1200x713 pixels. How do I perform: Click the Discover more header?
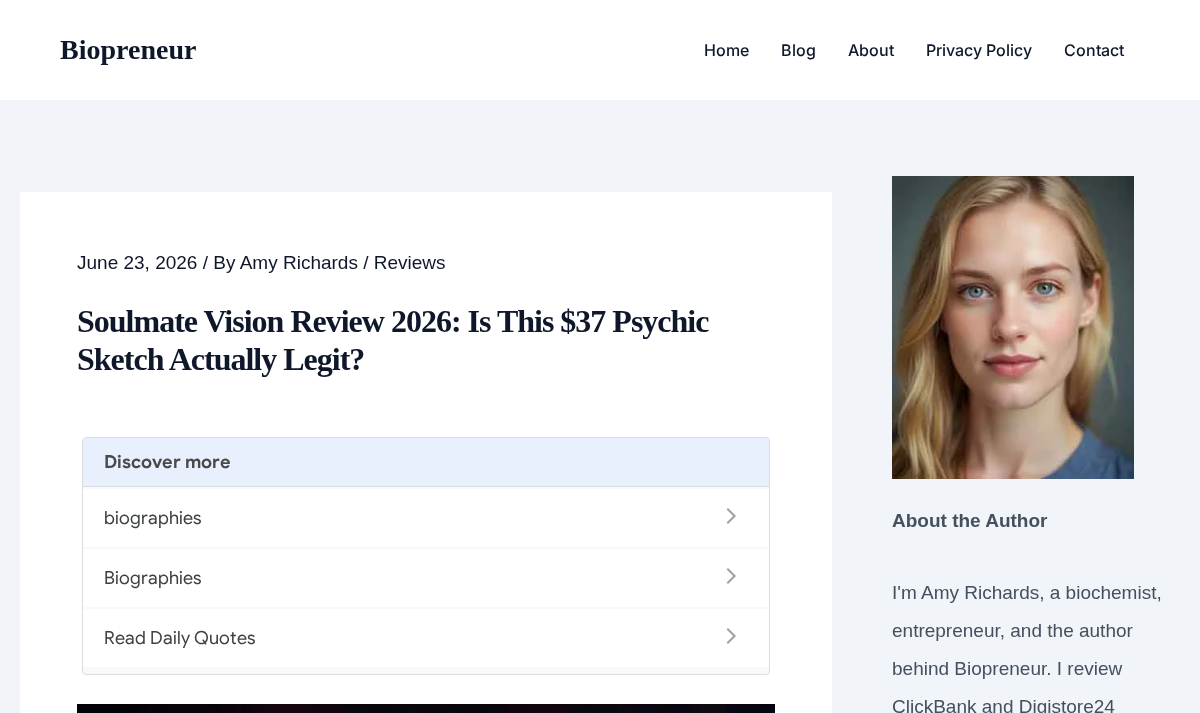point(426,462)
